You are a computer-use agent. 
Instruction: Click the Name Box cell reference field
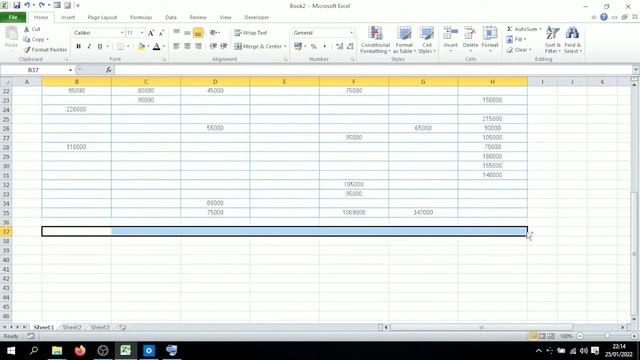(x=33, y=70)
